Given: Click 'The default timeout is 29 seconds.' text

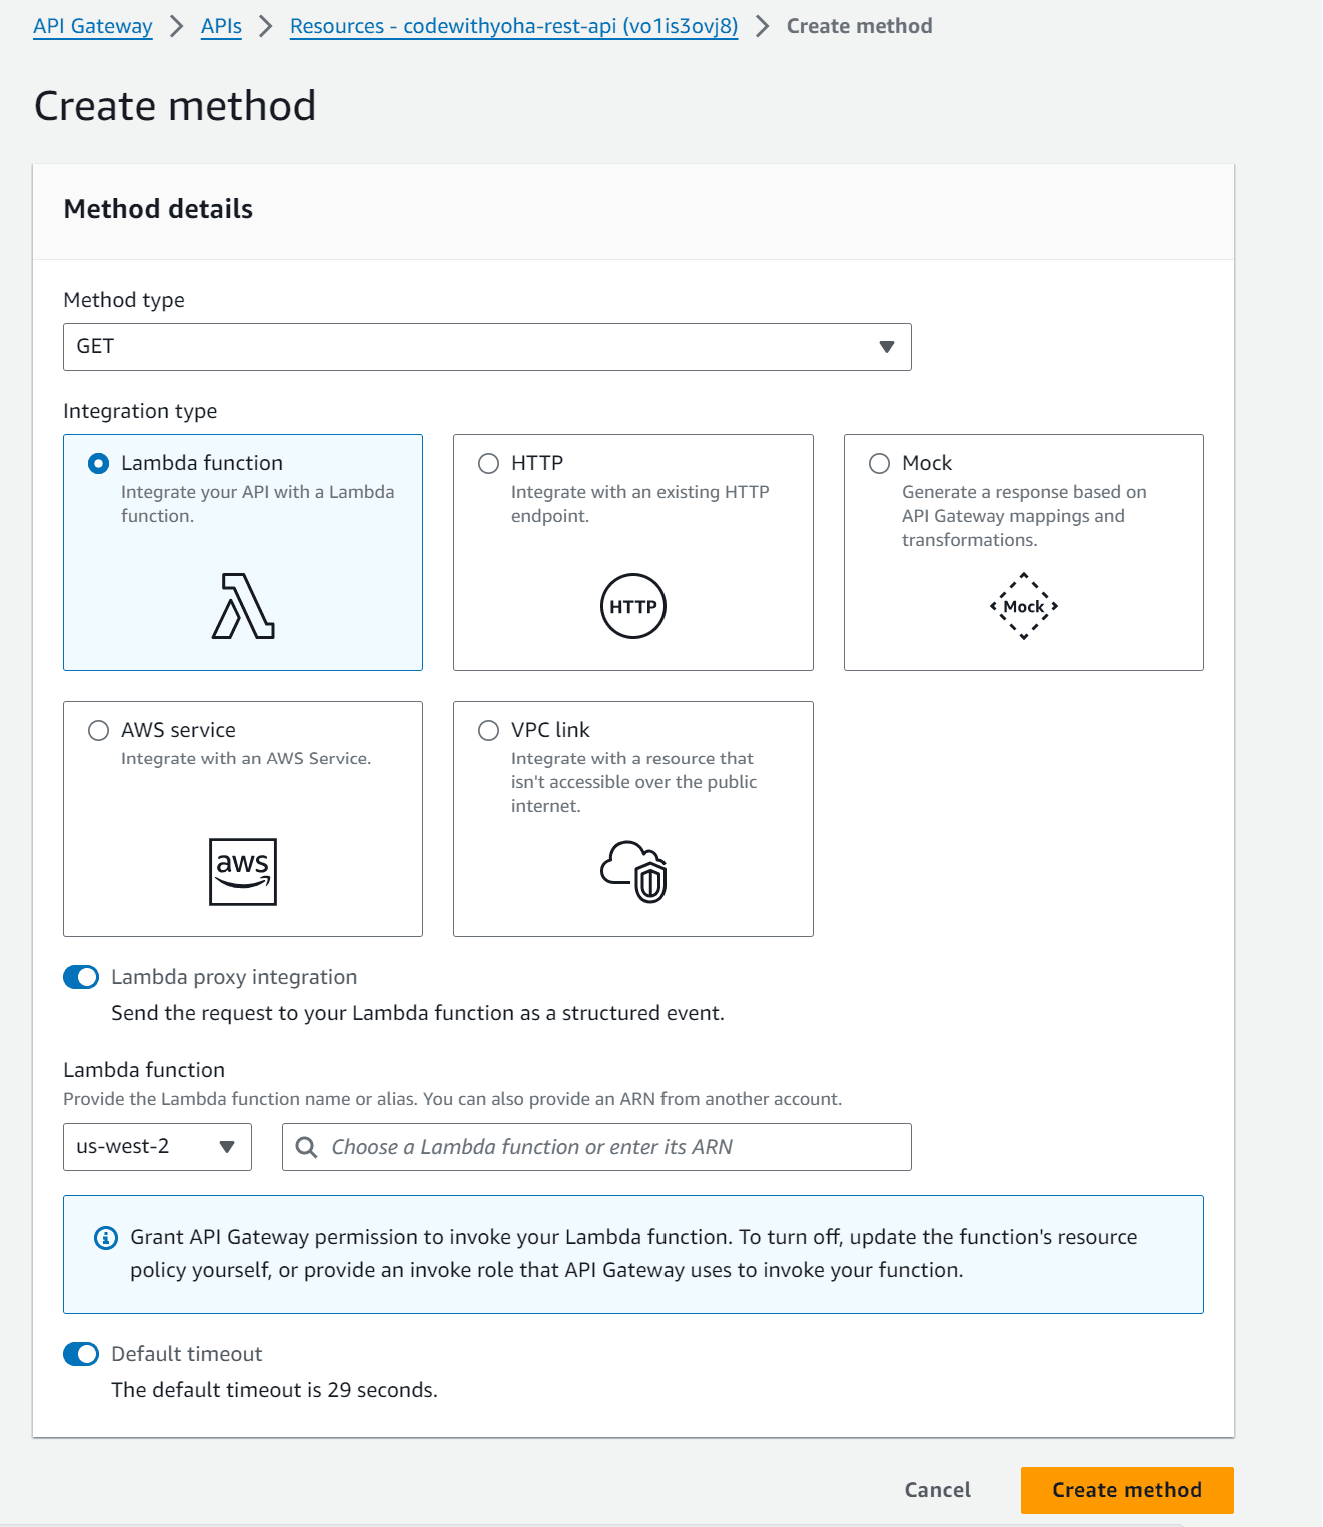Looking at the screenshot, I should [x=274, y=1390].
